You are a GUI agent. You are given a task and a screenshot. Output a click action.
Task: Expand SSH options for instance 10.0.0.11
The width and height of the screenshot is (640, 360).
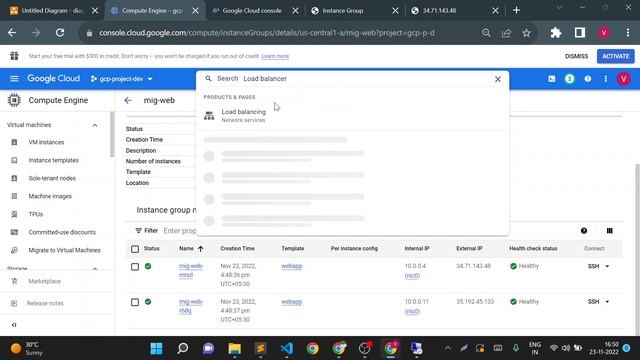point(607,302)
